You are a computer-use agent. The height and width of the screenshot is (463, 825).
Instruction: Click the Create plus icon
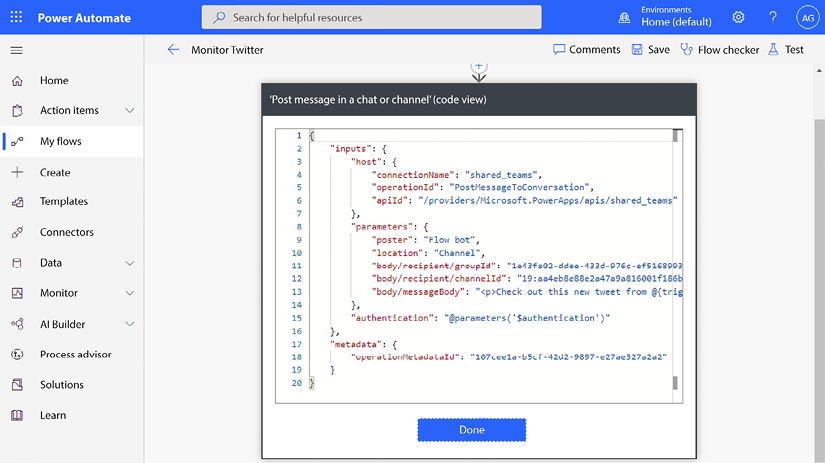coord(17,172)
